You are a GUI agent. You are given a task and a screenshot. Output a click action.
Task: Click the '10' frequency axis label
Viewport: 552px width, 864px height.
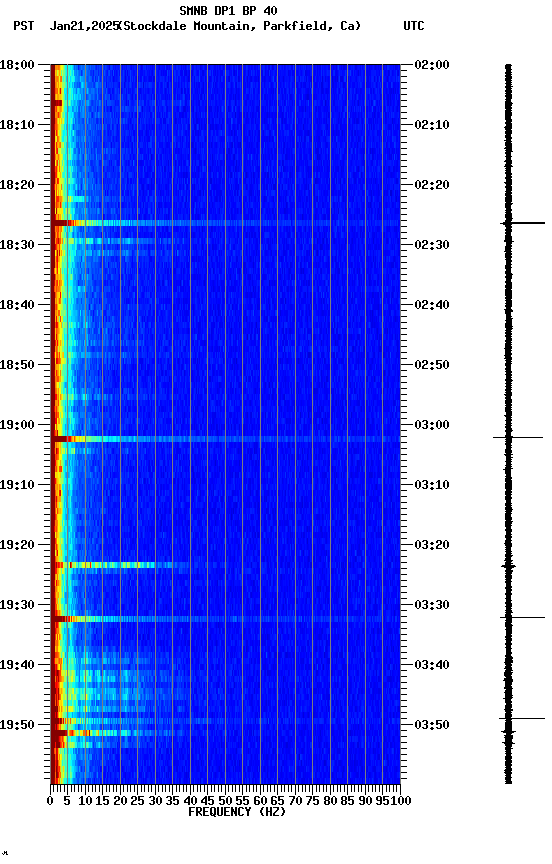pos(85,801)
